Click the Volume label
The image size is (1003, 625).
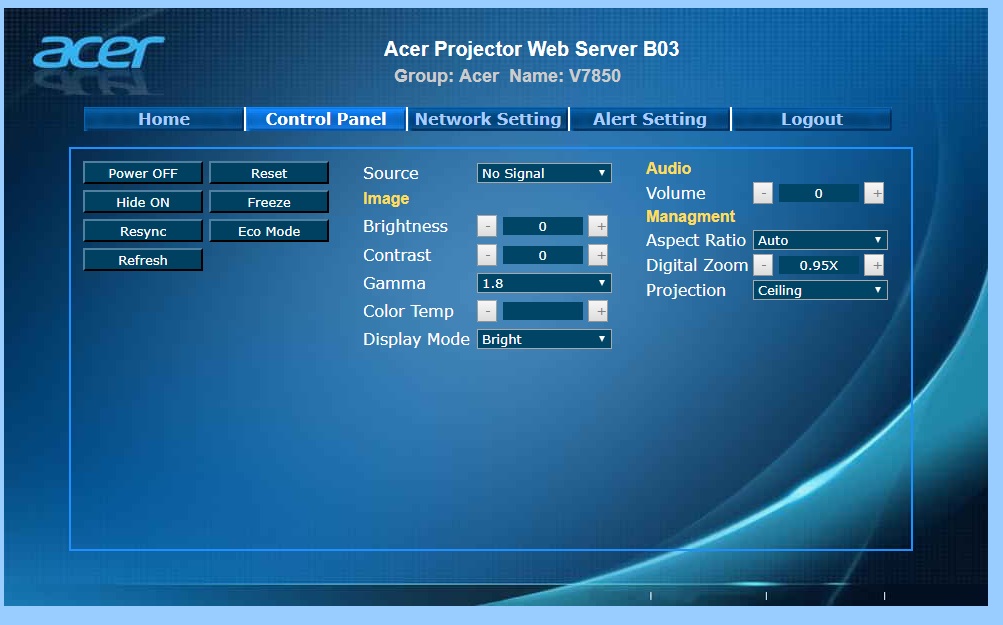pyautogui.click(x=675, y=193)
